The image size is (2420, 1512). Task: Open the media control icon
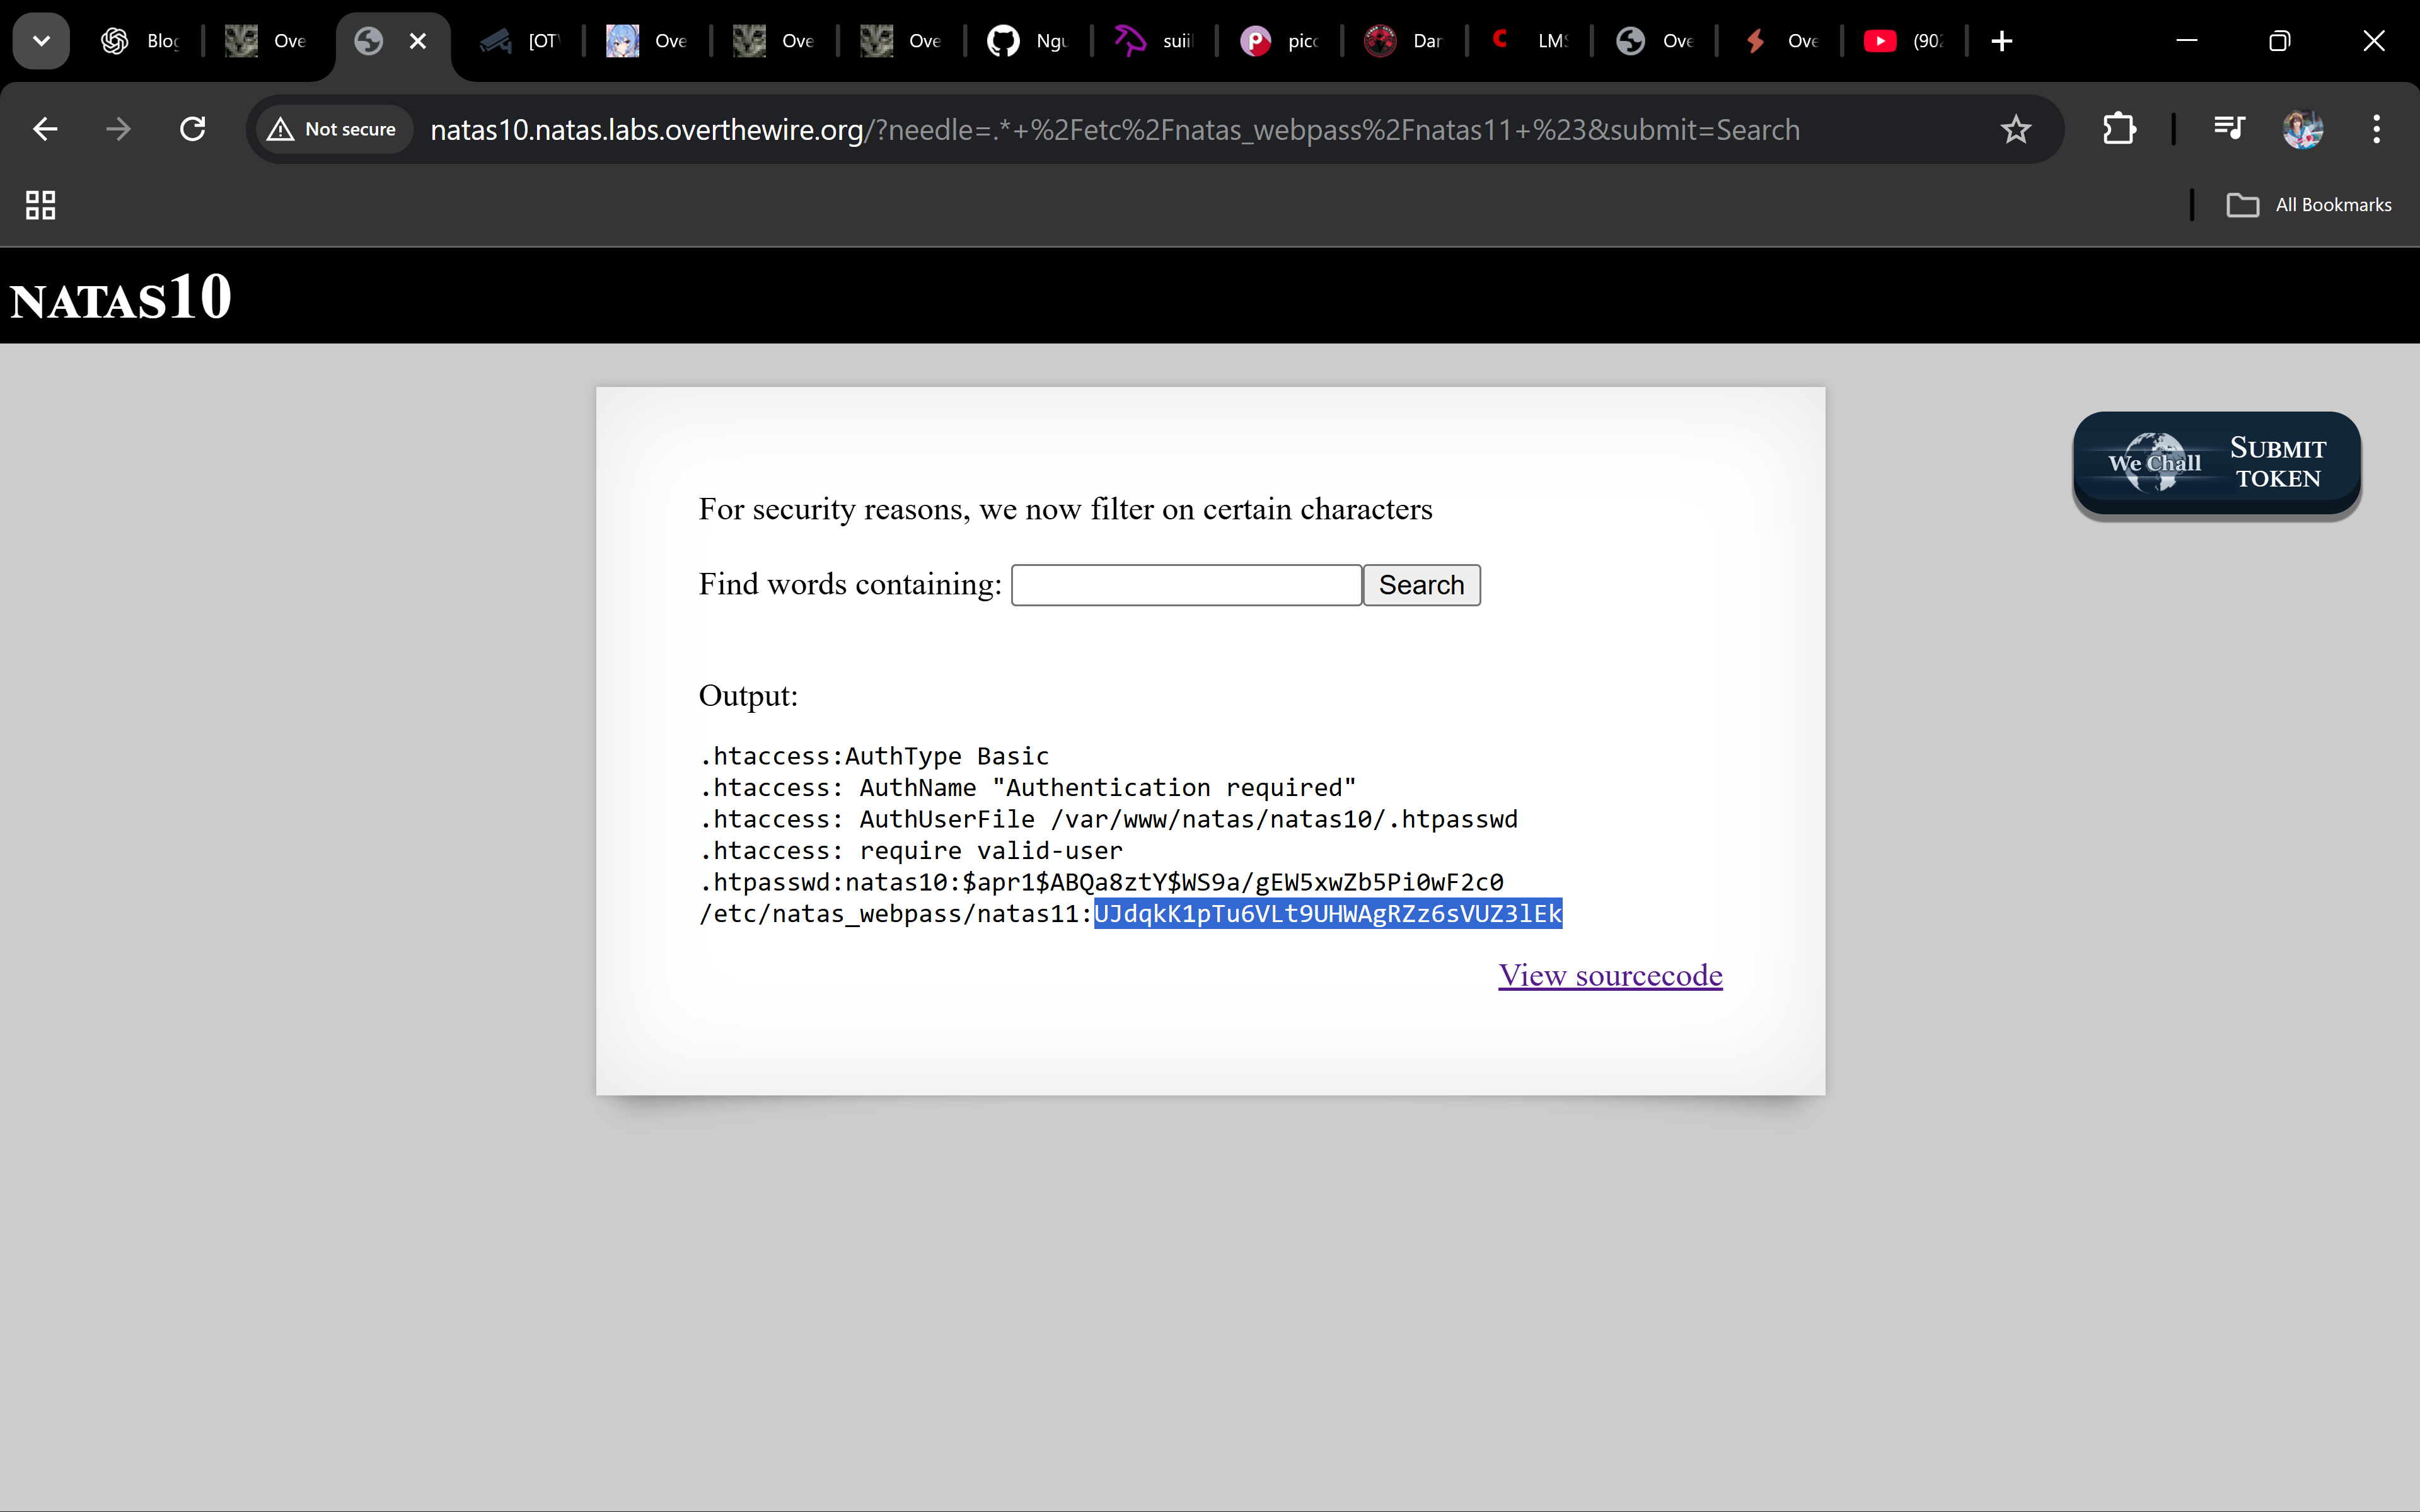click(x=2229, y=129)
